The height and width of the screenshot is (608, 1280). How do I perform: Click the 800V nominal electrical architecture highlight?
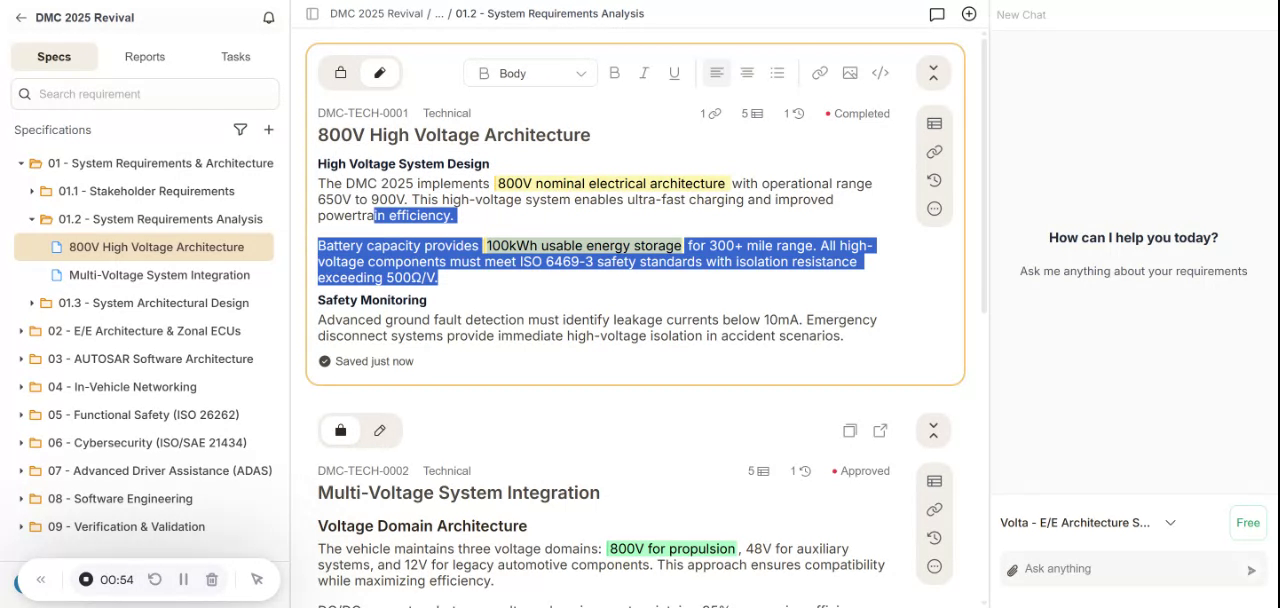click(x=611, y=184)
